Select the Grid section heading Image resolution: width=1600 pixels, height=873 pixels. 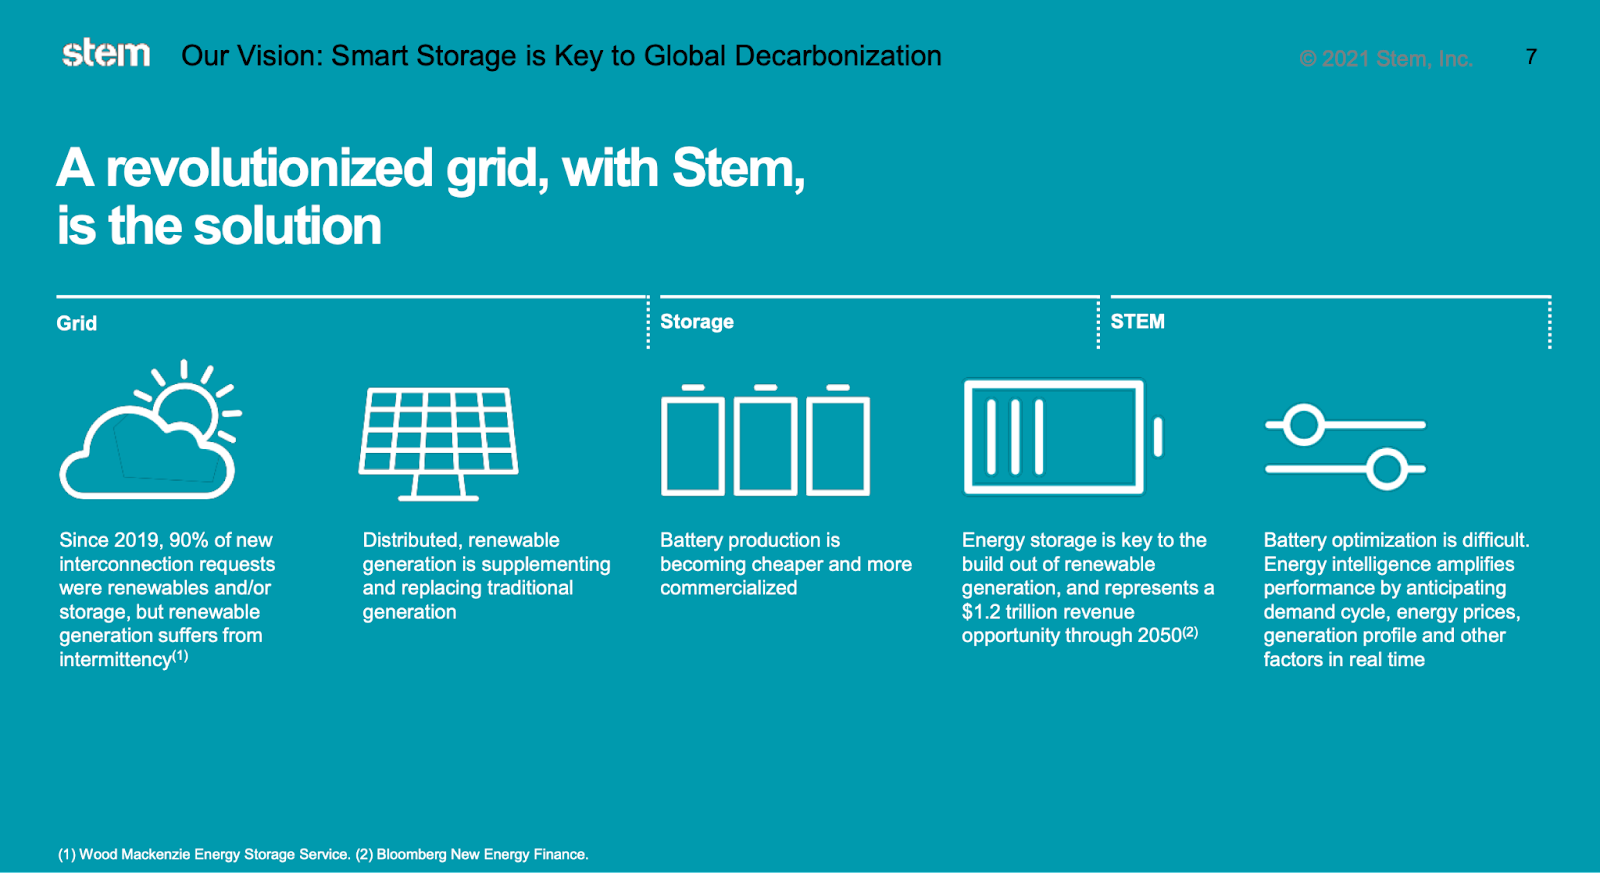77,323
